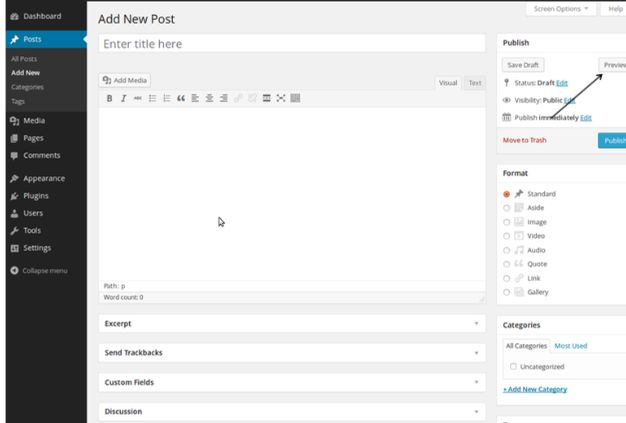Viewport: 626px width, 423px height.
Task: Click the Insert link icon
Action: [x=238, y=98]
